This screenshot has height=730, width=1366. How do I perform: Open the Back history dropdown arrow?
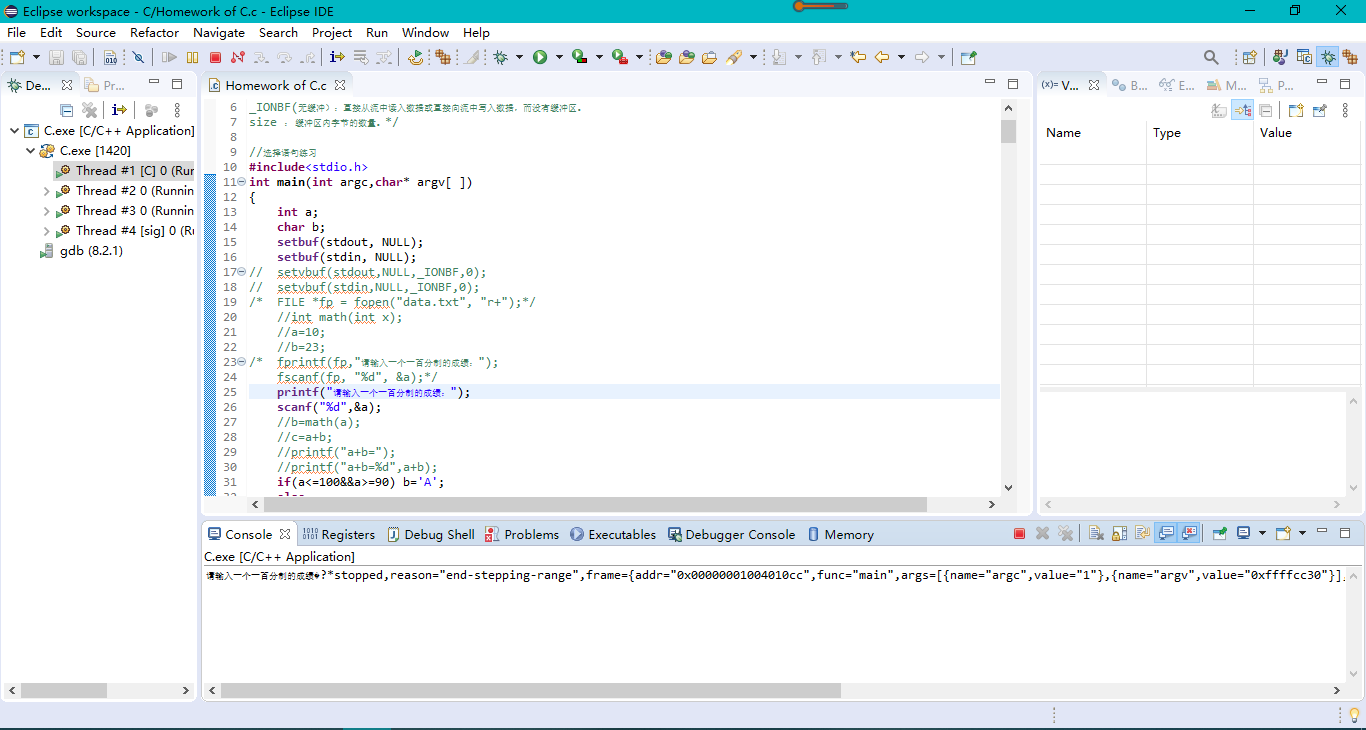click(x=901, y=57)
